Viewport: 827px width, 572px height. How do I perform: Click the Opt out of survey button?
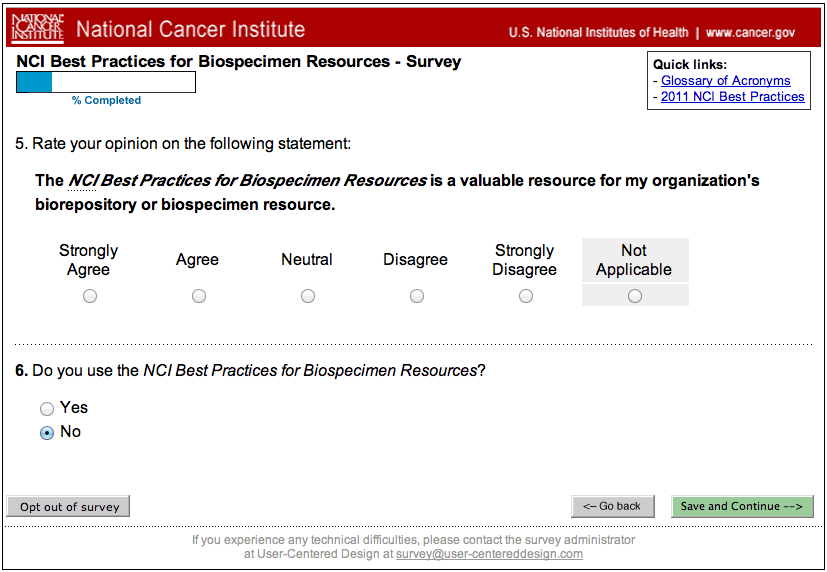click(x=68, y=507)
